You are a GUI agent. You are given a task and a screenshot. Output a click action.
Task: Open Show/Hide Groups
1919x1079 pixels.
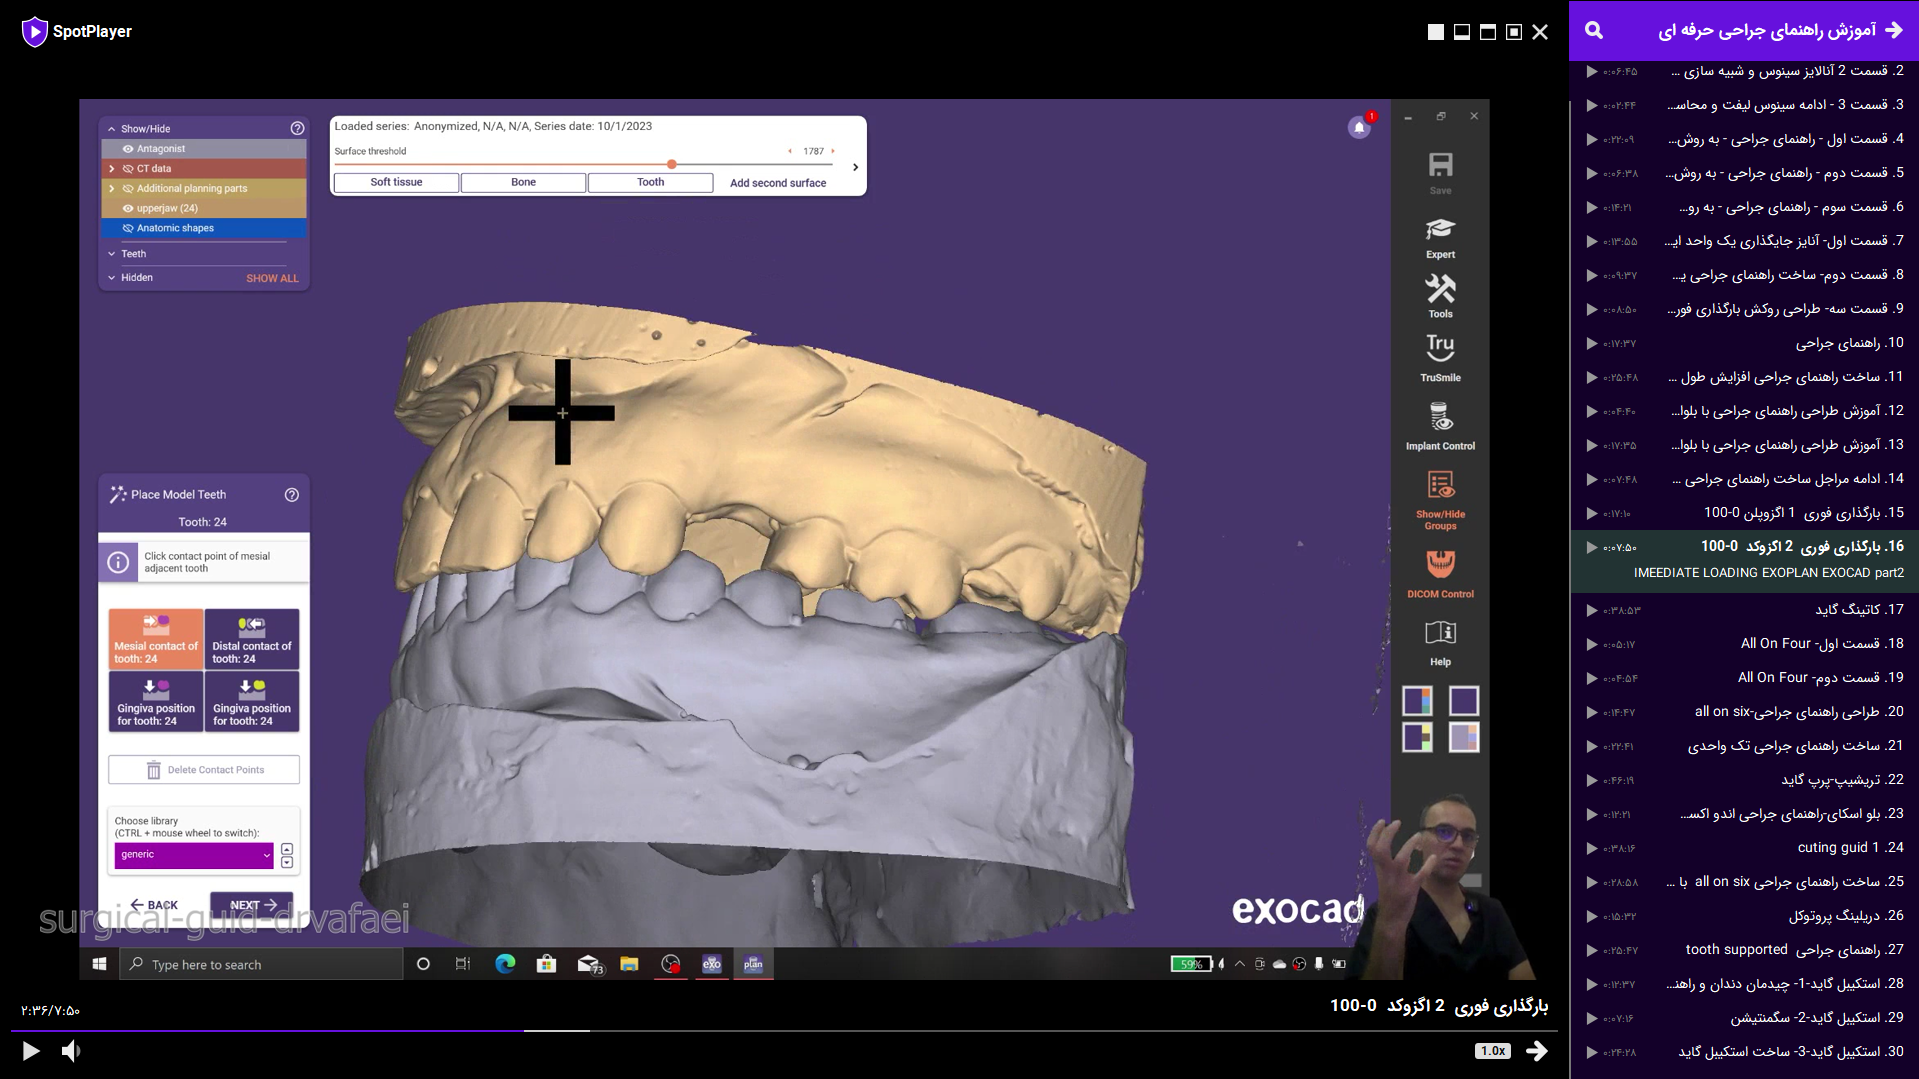click(x=1440, y=499)
